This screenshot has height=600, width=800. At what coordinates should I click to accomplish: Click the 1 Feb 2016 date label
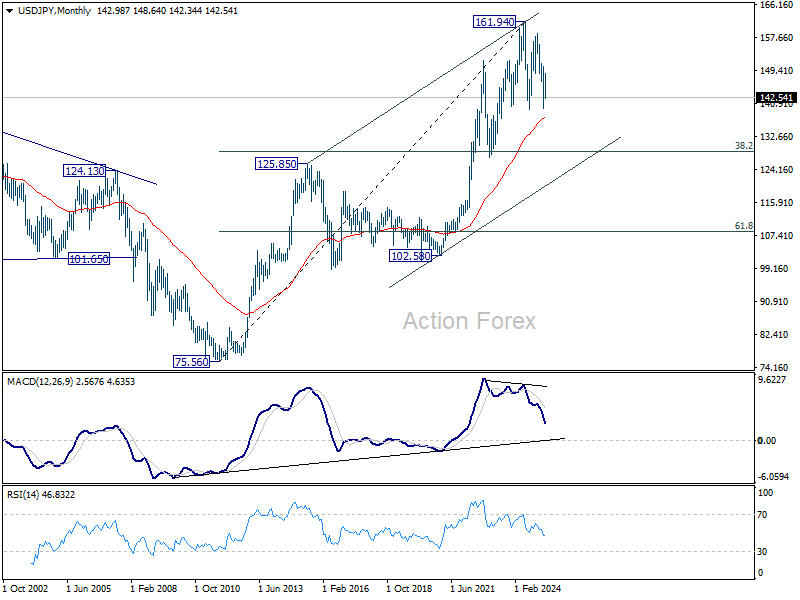345,589
